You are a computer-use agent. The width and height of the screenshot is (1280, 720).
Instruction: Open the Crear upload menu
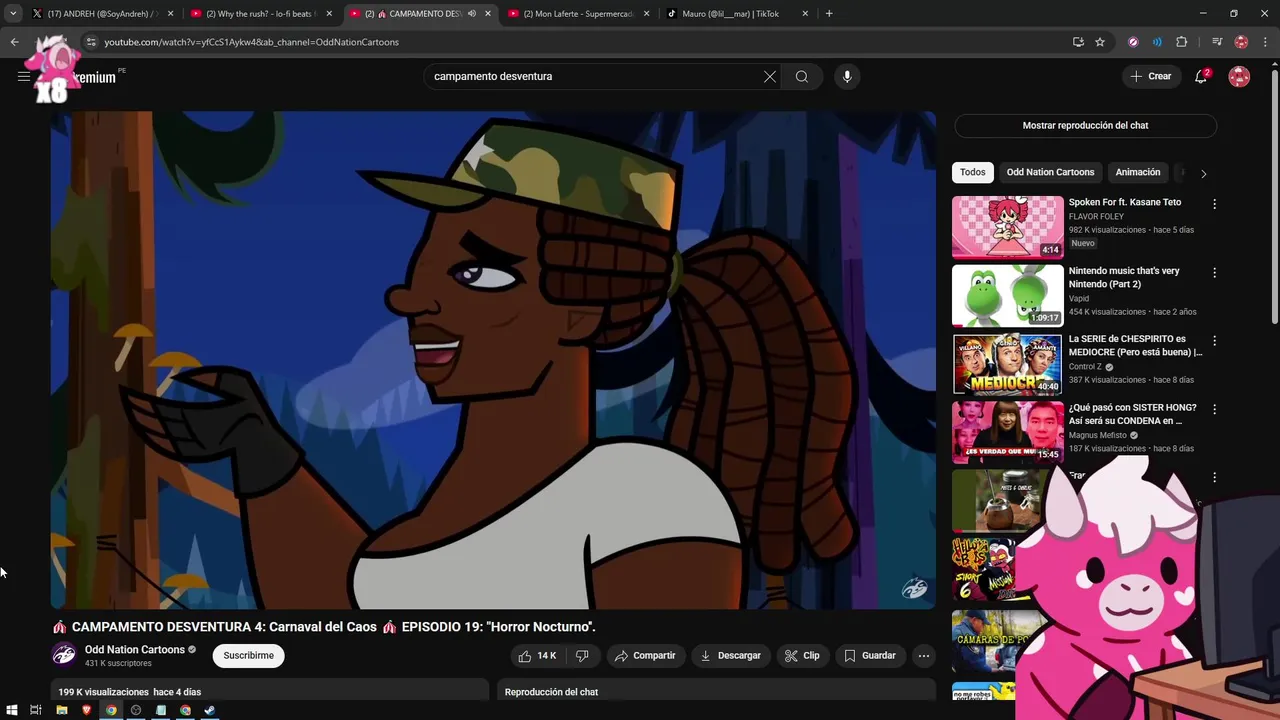click(1151, 76)
